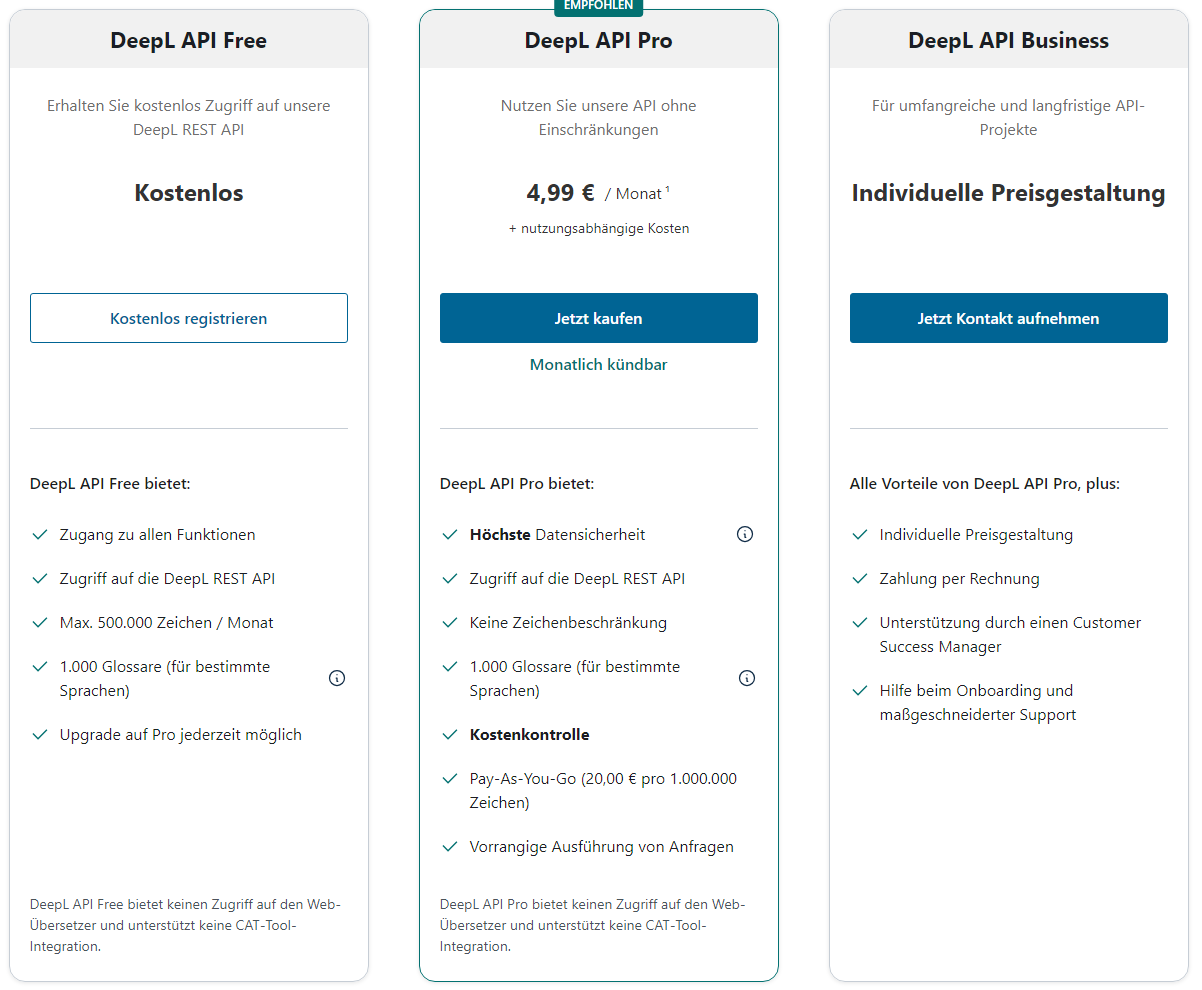Click the Jetzt Kontakt aufnehmen button
Image resolution: width=1202 pixels, height=990 pixels.
click(1008, 317)
